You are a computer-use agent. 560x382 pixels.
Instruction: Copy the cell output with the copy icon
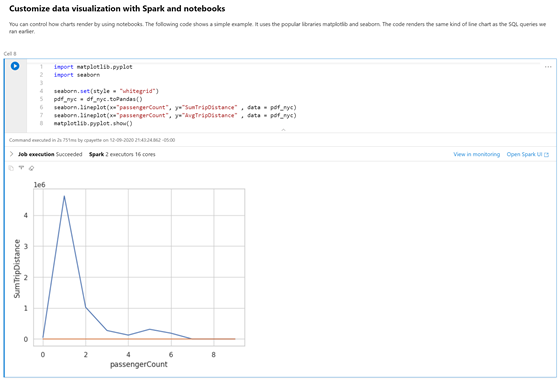point(11,168)
